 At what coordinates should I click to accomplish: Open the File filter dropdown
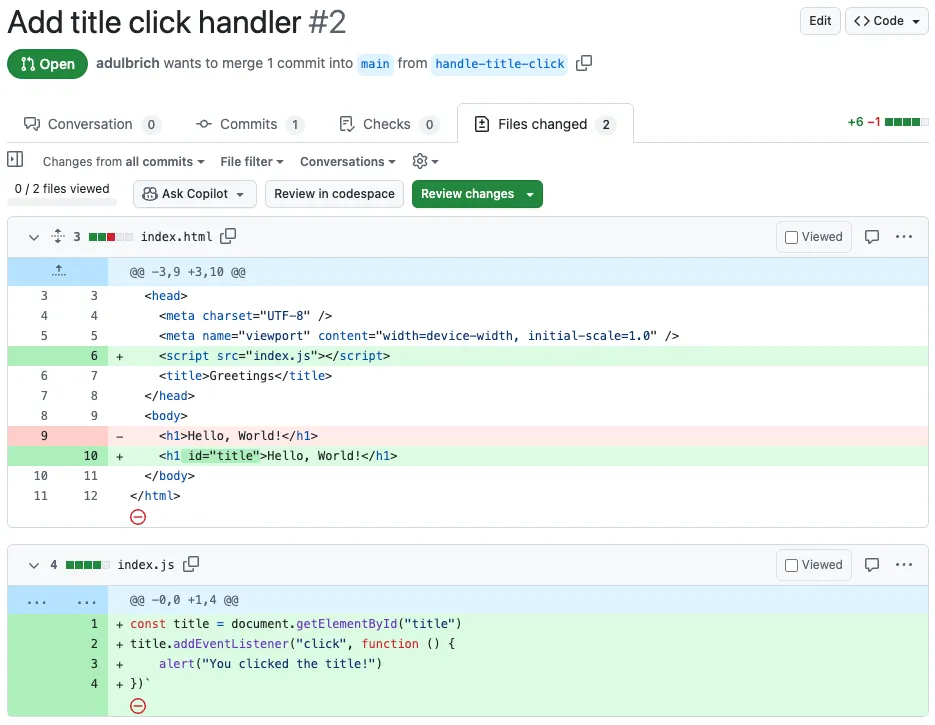252,162
